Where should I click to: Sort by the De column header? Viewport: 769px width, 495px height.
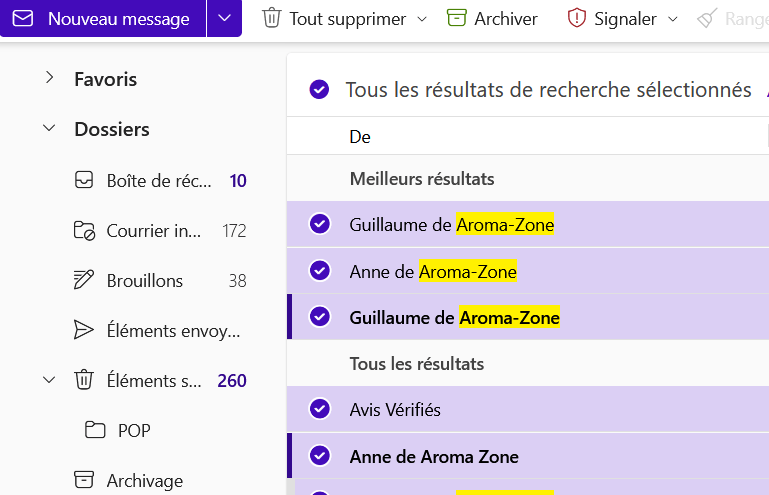(360, 137)
